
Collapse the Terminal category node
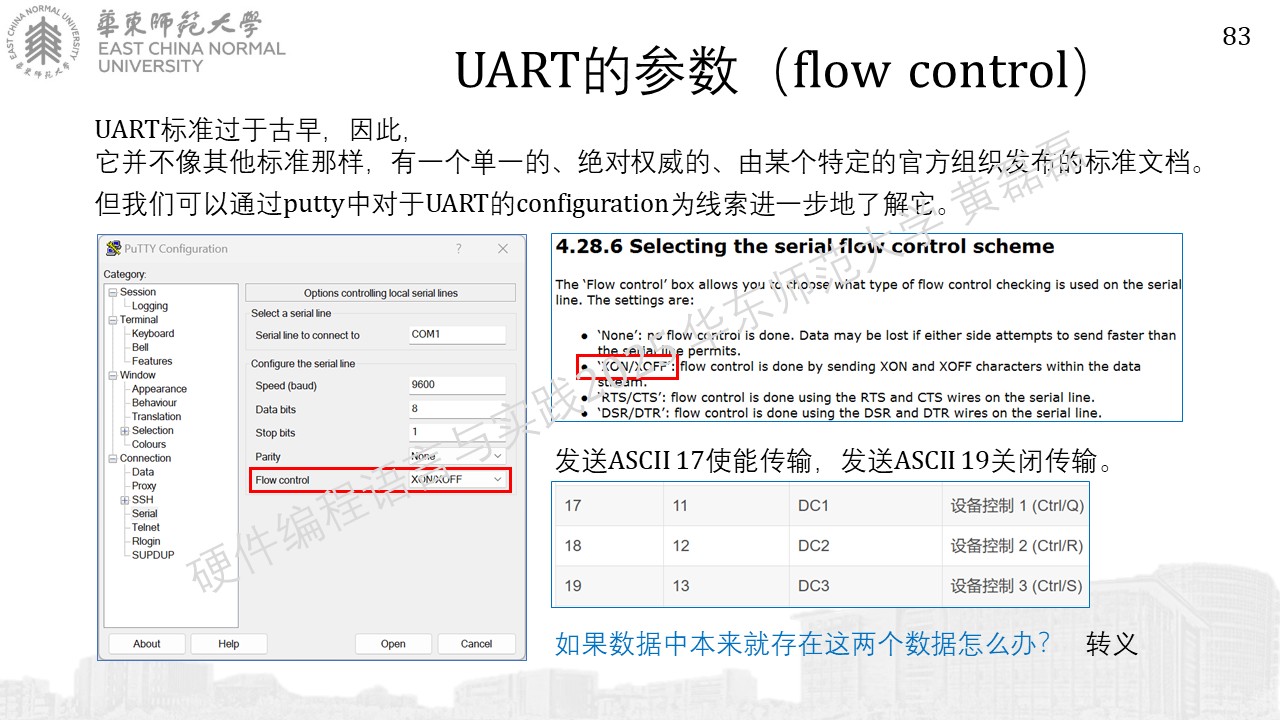point(112,320)
